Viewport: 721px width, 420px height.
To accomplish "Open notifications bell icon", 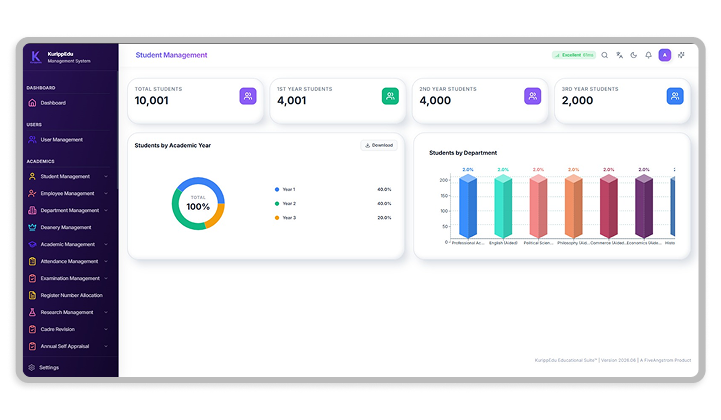I will click(x=648, y=55).
